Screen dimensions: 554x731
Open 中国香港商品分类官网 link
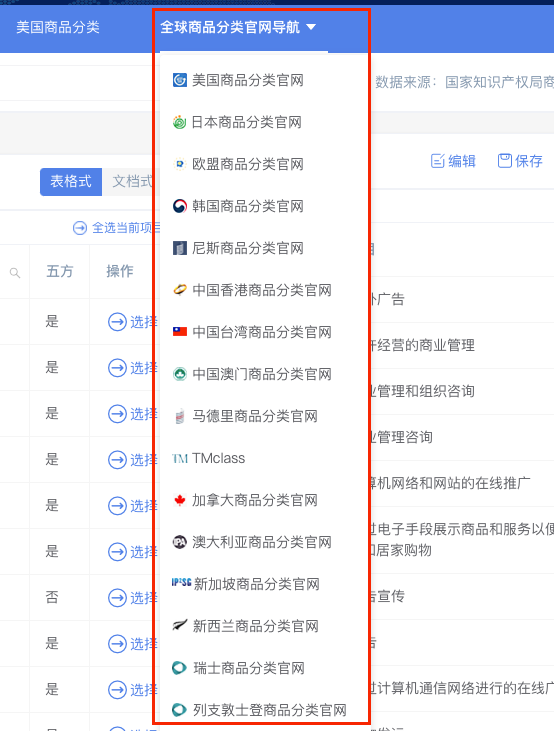[x=262, y=290]
